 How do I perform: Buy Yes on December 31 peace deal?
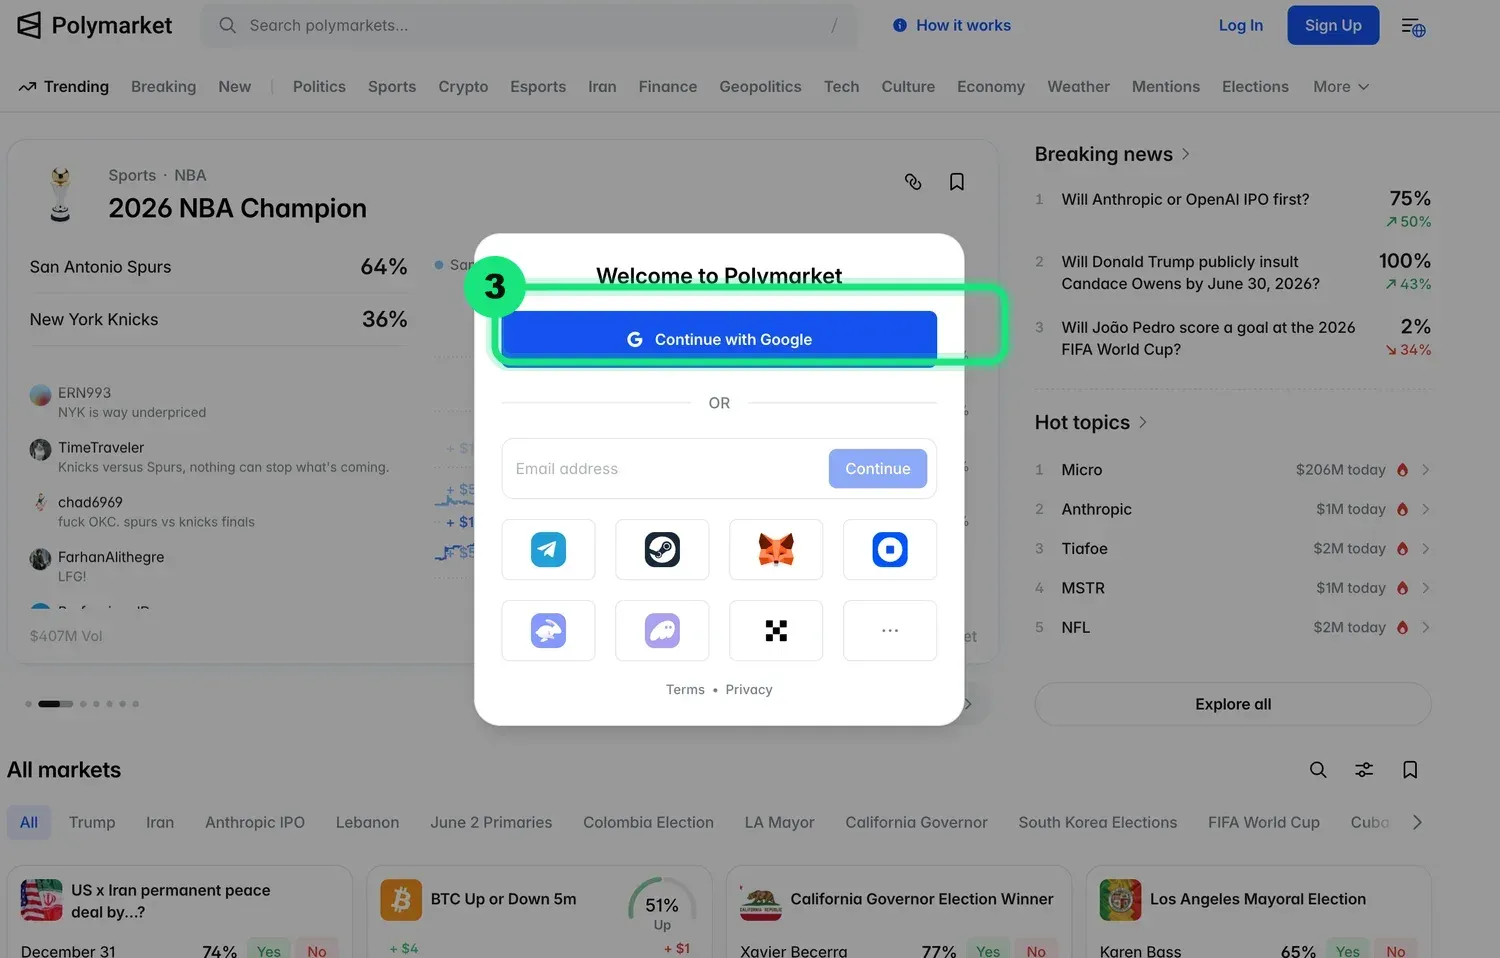(x=268, y=951)
